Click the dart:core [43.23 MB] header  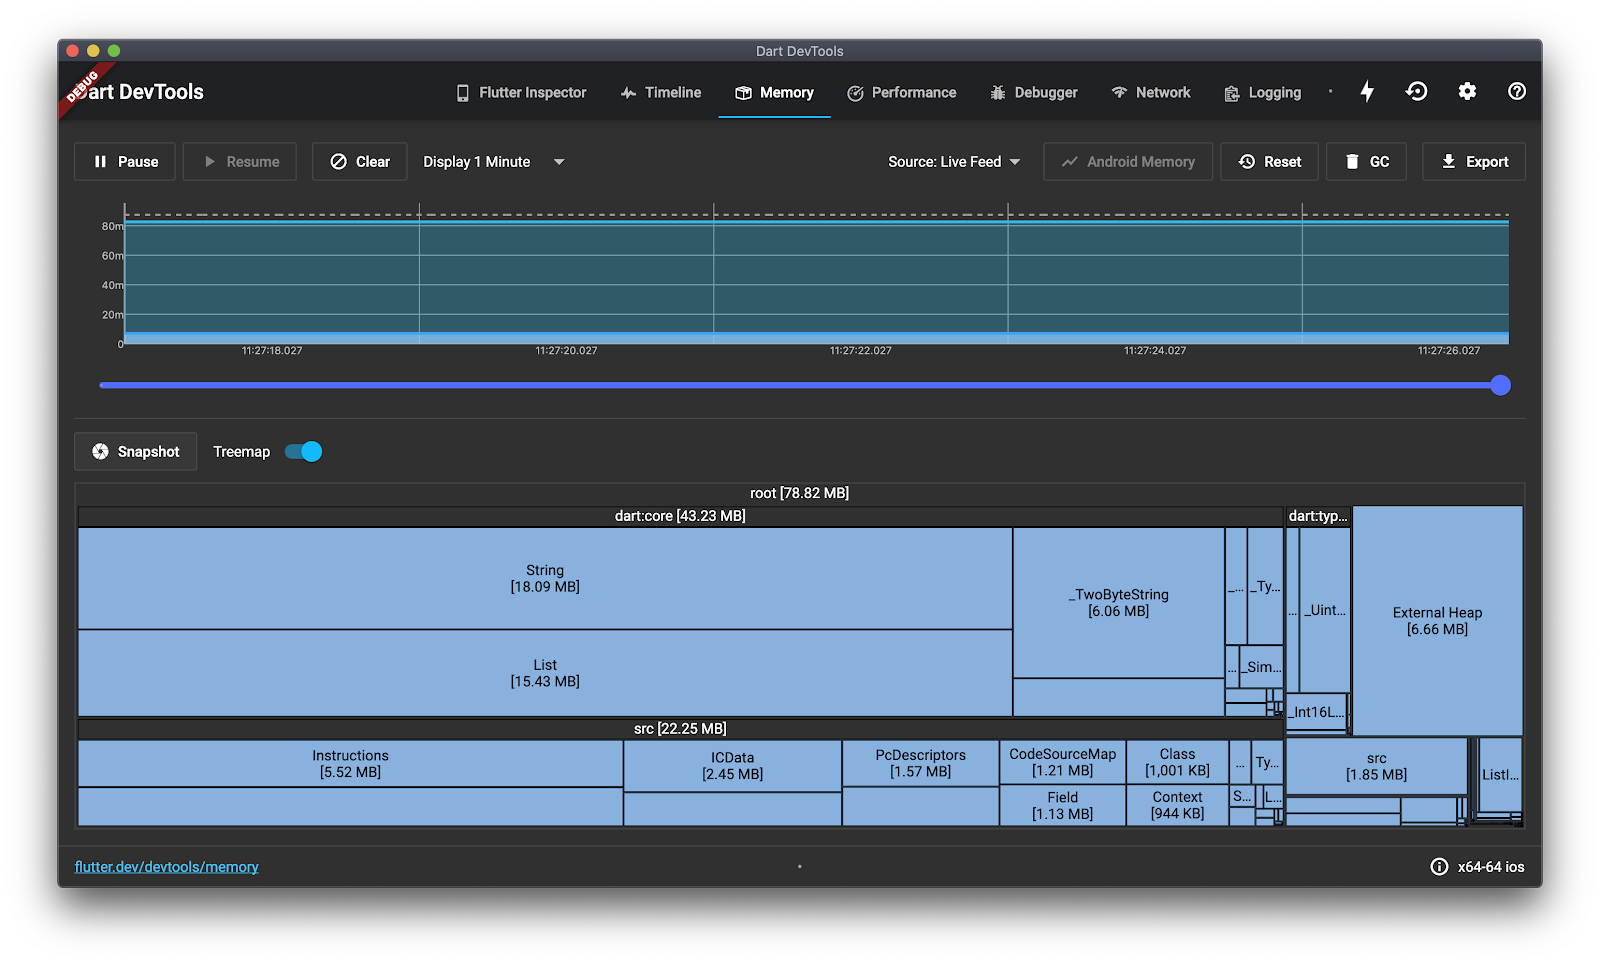point(680,516)
